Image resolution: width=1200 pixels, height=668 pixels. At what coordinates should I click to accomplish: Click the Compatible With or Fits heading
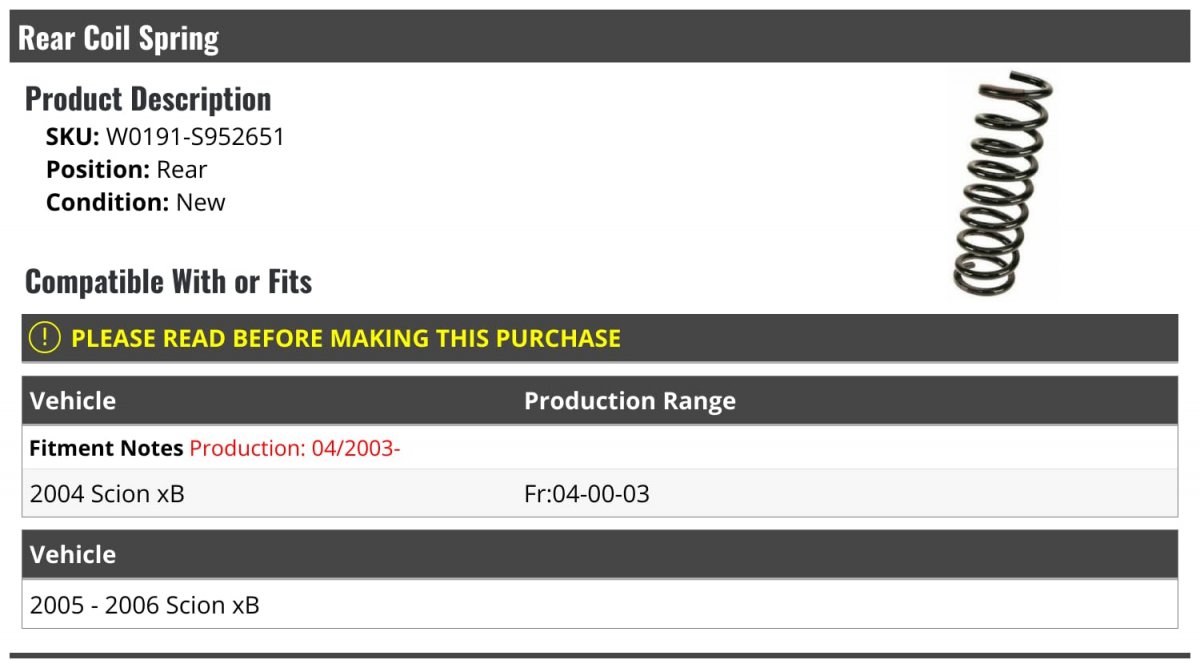point(168,282)
